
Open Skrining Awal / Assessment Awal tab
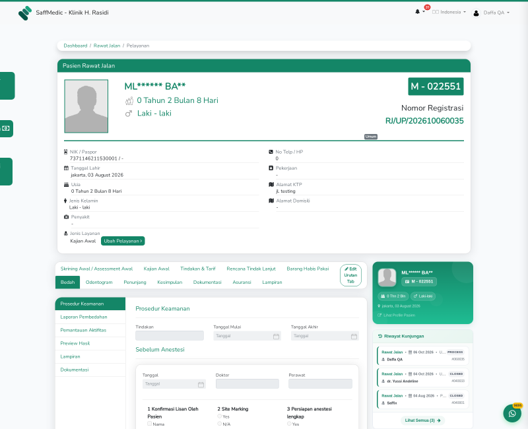(97, 269)
